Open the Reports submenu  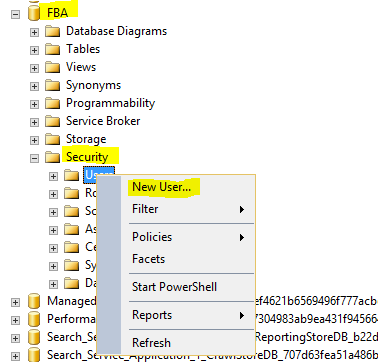pos(188,315)
